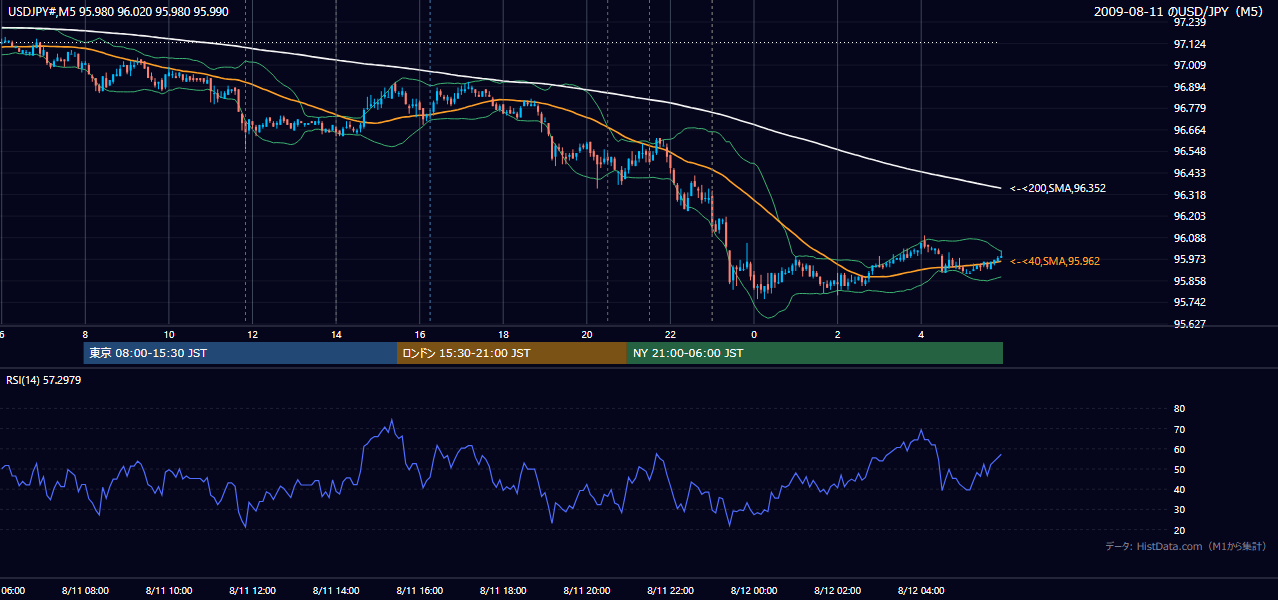Click price level 96.203 on the axis
Viewport: 1278px width, 600px height.
pos(1189,216)
